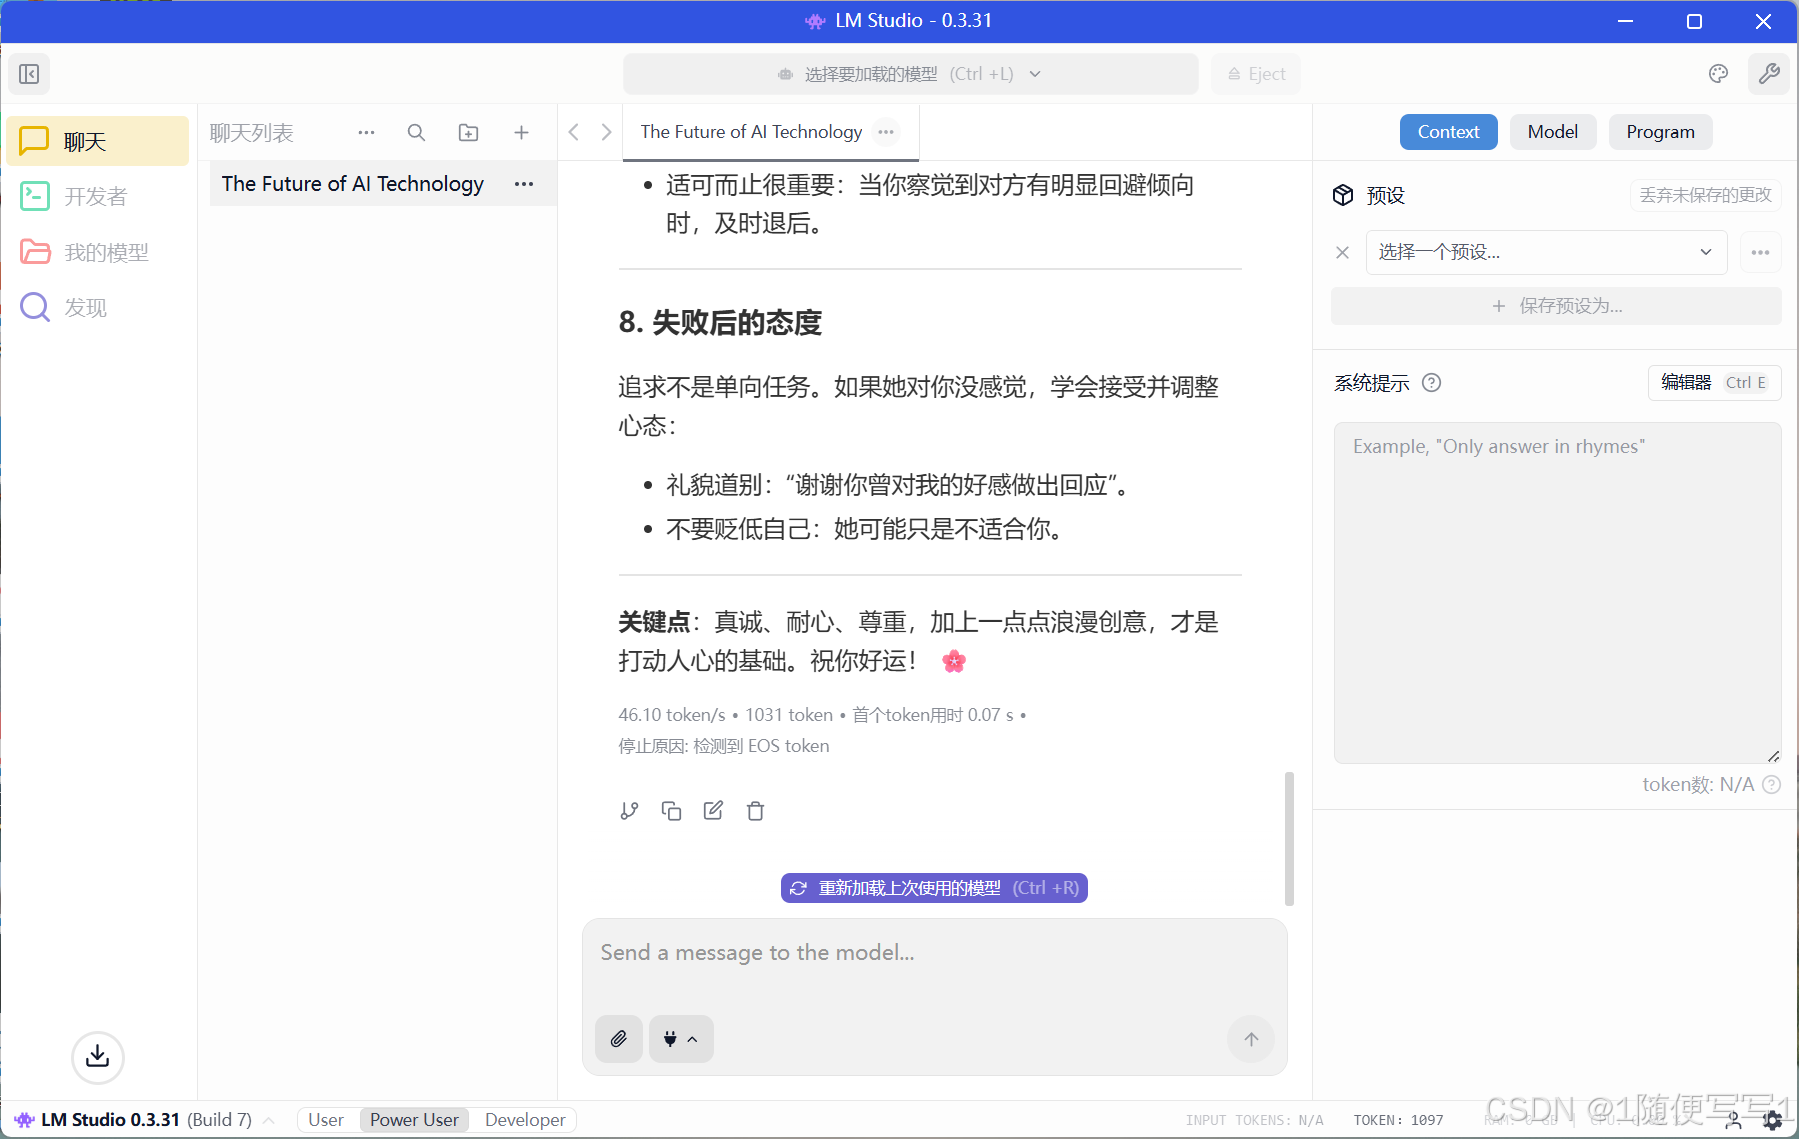Switch to User mode
Image resolution: width=1799 pixels, height=1139 pixels.
tap(325, 1120)
